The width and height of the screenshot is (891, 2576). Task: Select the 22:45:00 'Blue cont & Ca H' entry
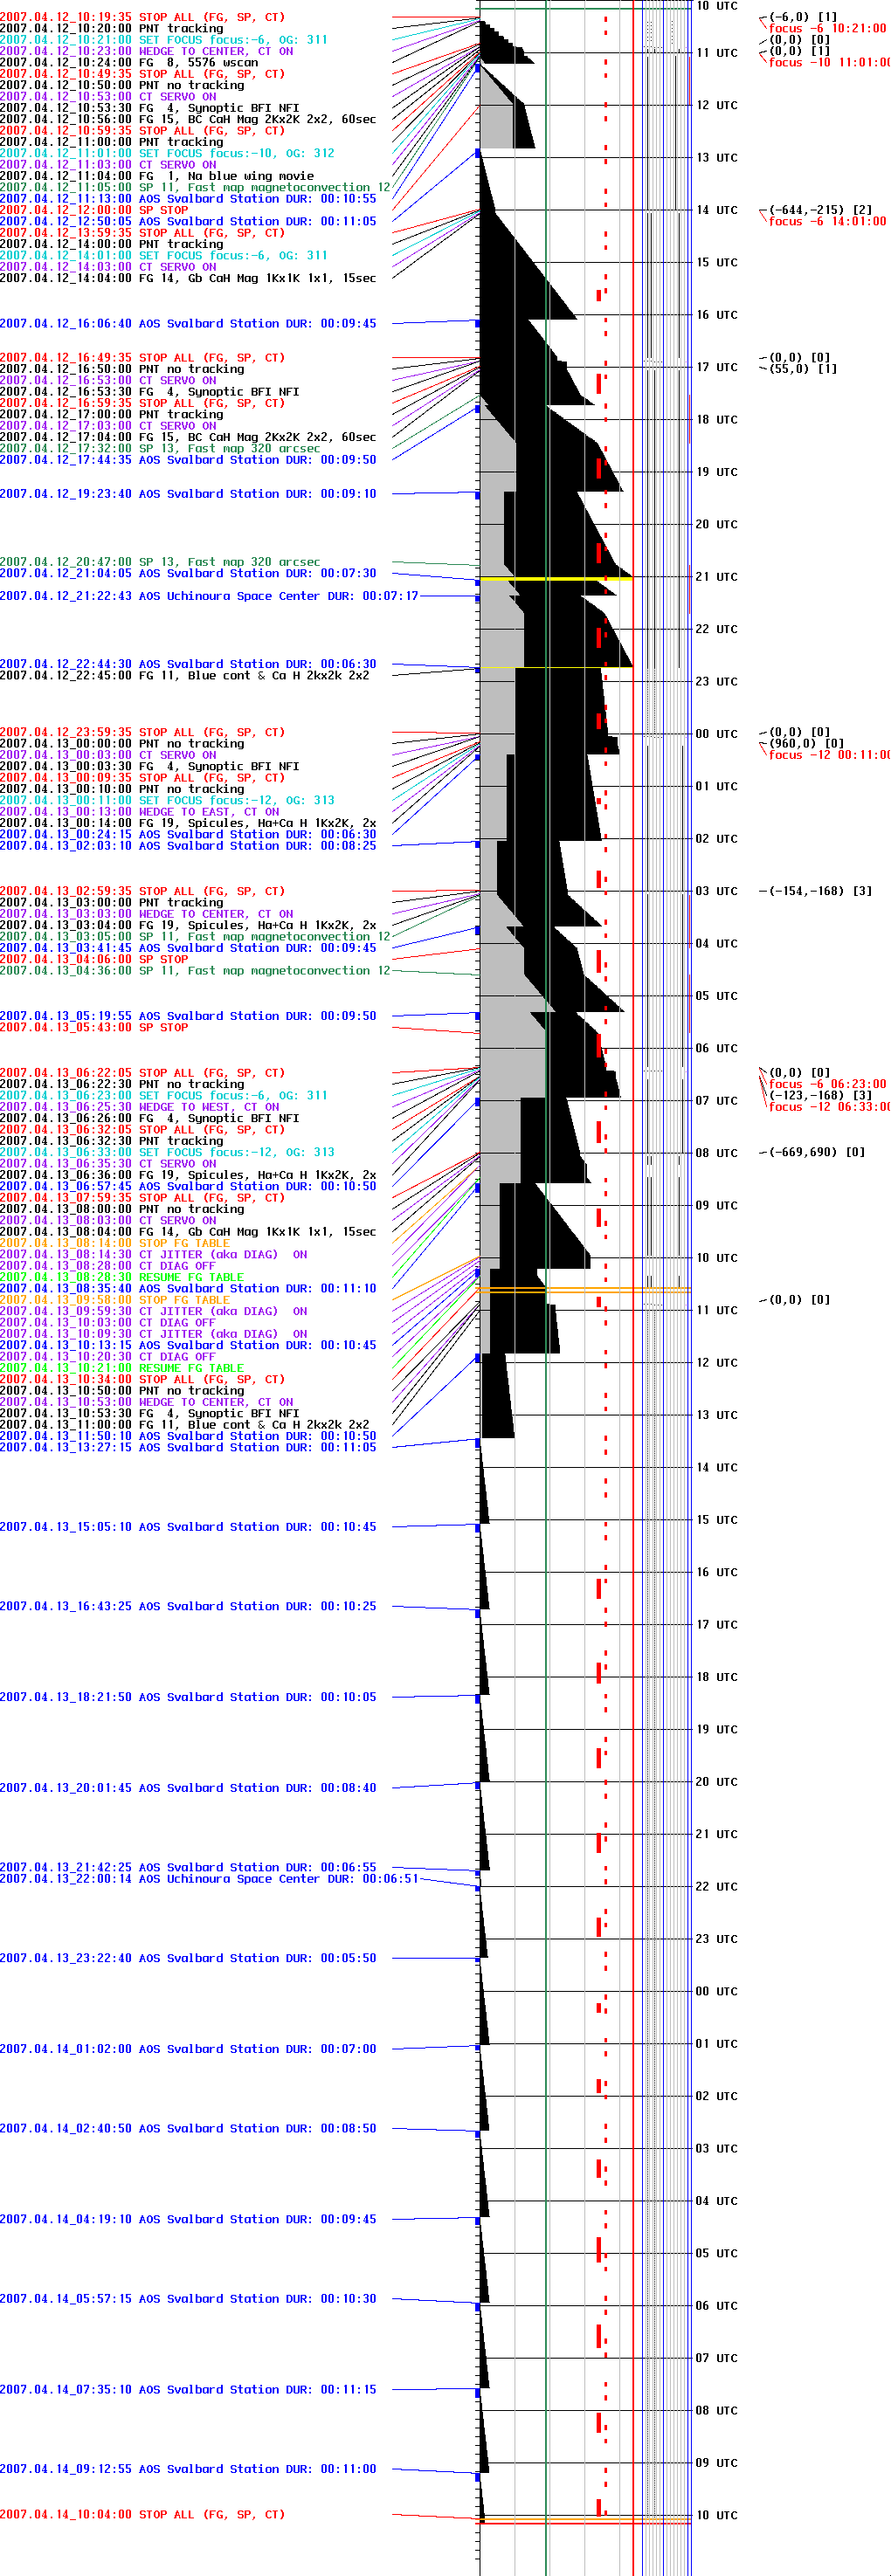[184, 676]
